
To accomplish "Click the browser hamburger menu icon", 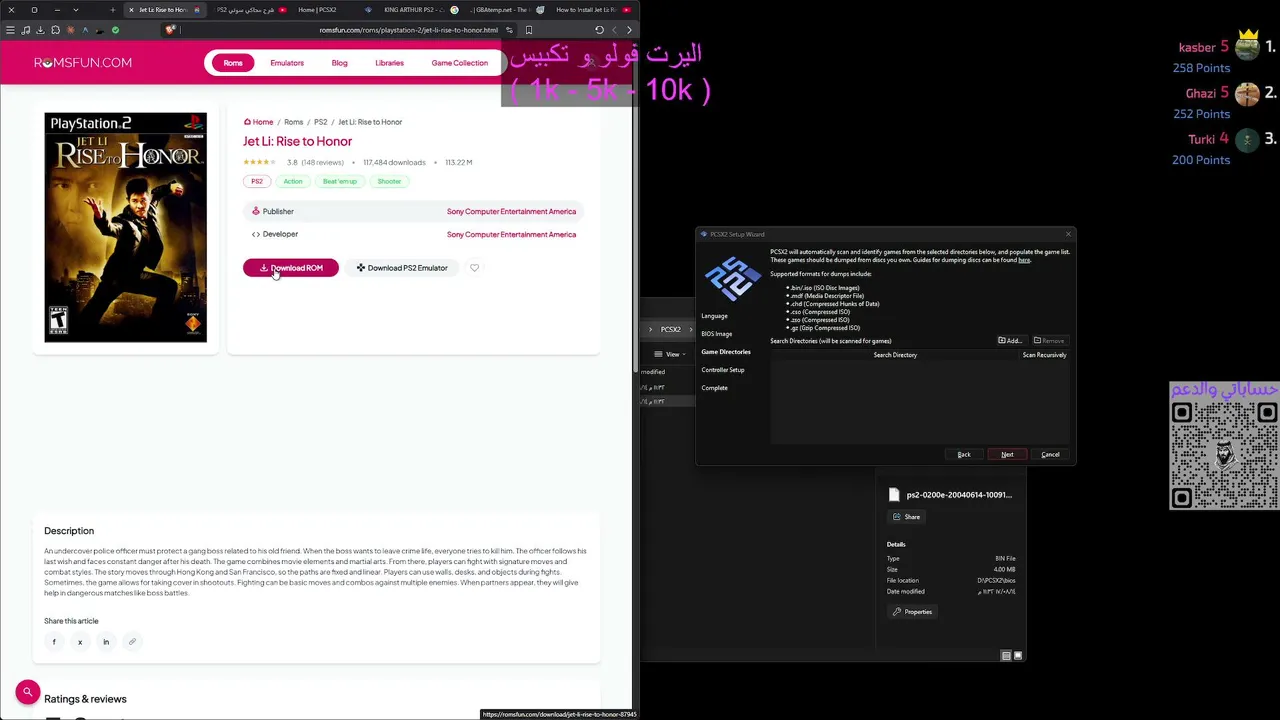I will 10,30.
